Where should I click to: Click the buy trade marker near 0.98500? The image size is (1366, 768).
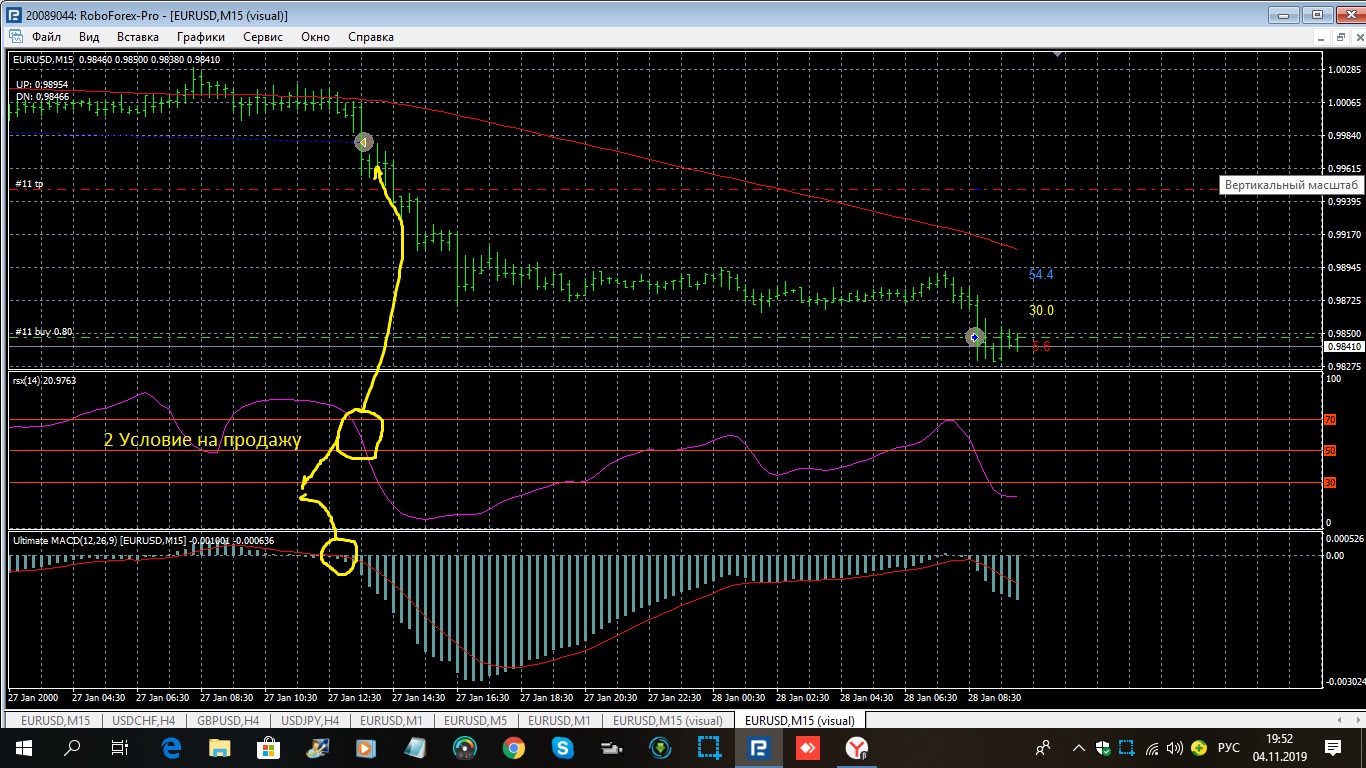coord(975,337)
